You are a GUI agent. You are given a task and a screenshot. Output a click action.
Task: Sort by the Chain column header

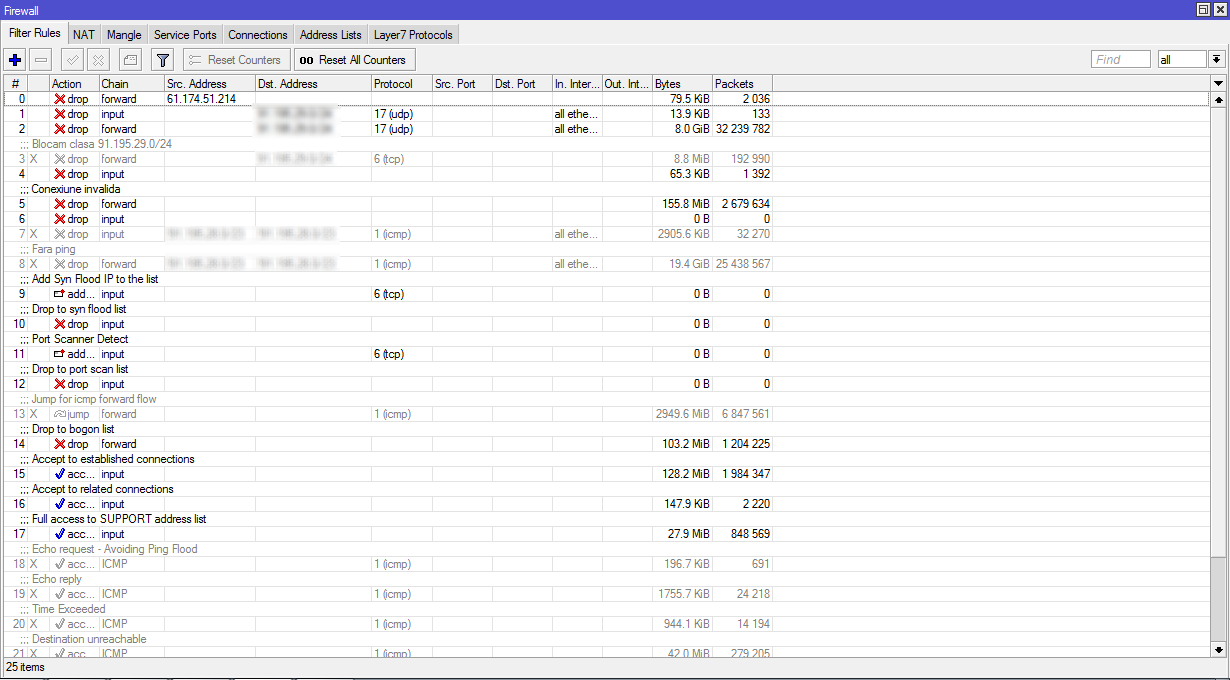click(x=131, y=84)
